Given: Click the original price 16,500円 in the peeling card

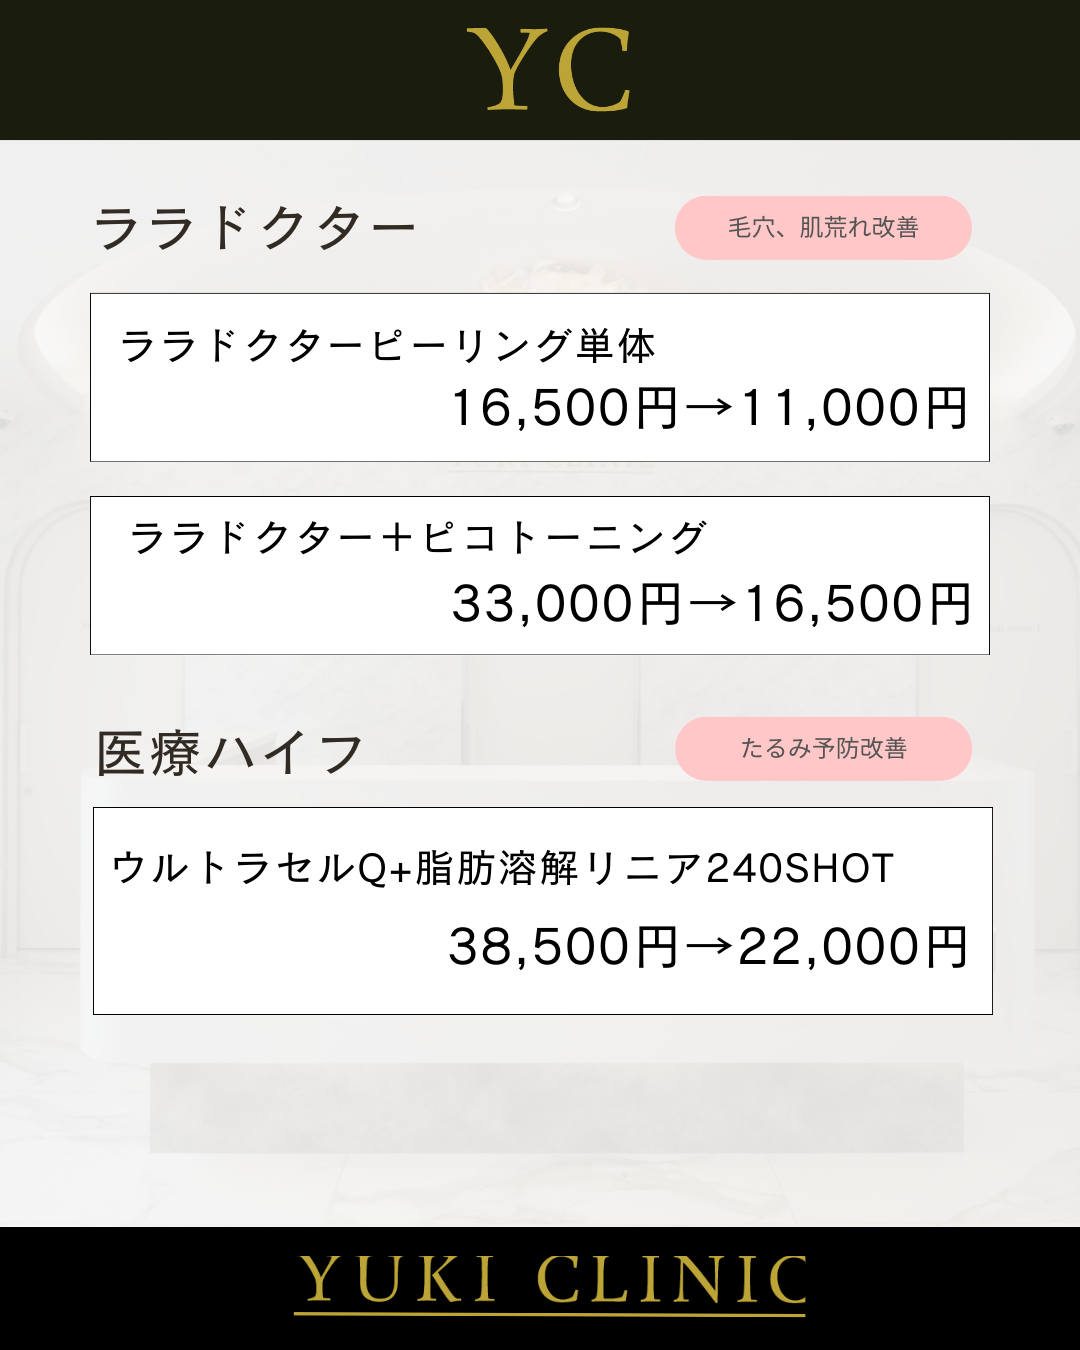Looking at the screenshot, I should [565, 408].
